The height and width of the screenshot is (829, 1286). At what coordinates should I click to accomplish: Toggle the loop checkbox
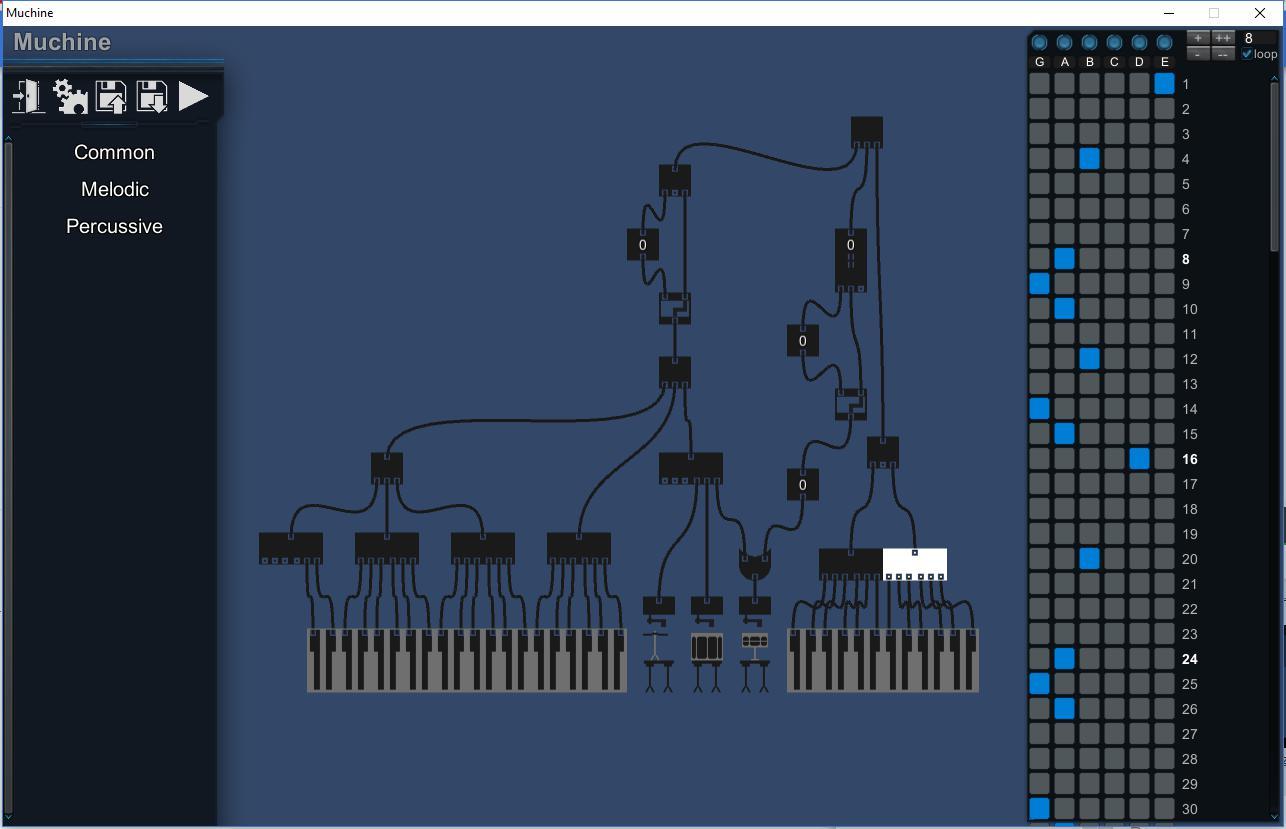pos(1247,54)
